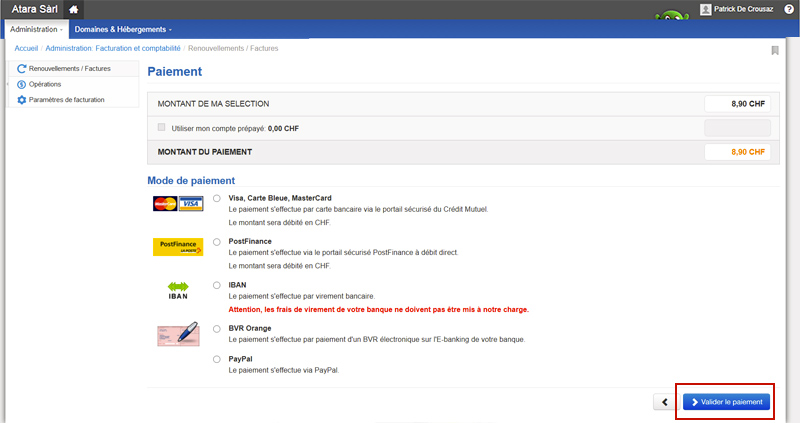
Task: Click the green monster mascot icon
Action: click(x=671, y=17)
